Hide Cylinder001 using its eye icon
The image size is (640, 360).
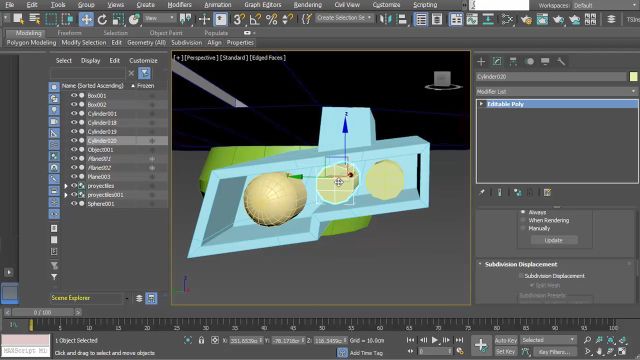(74, 113)
